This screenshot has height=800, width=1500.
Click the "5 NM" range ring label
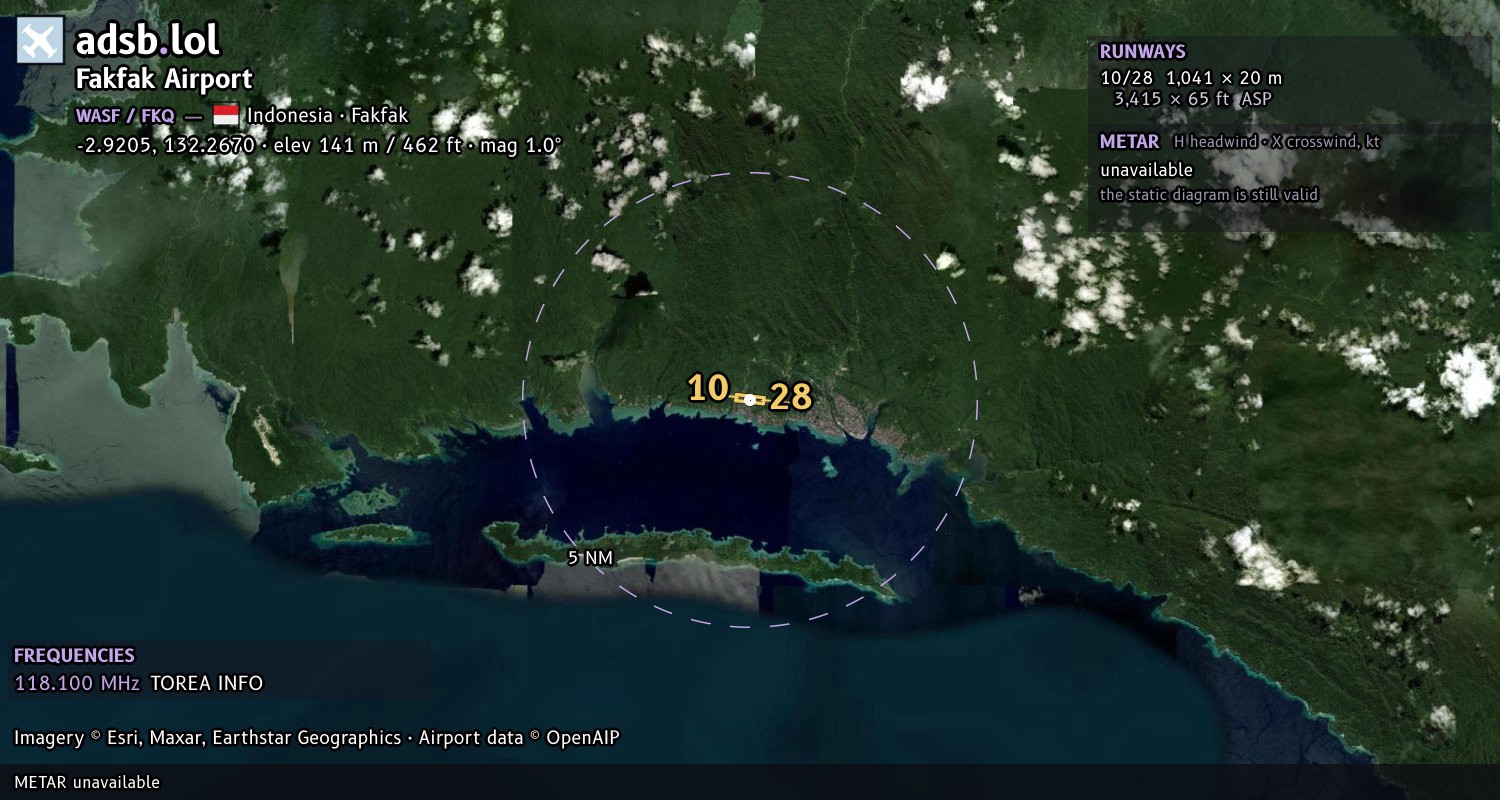pyautogui.click(x=590, y=558)
